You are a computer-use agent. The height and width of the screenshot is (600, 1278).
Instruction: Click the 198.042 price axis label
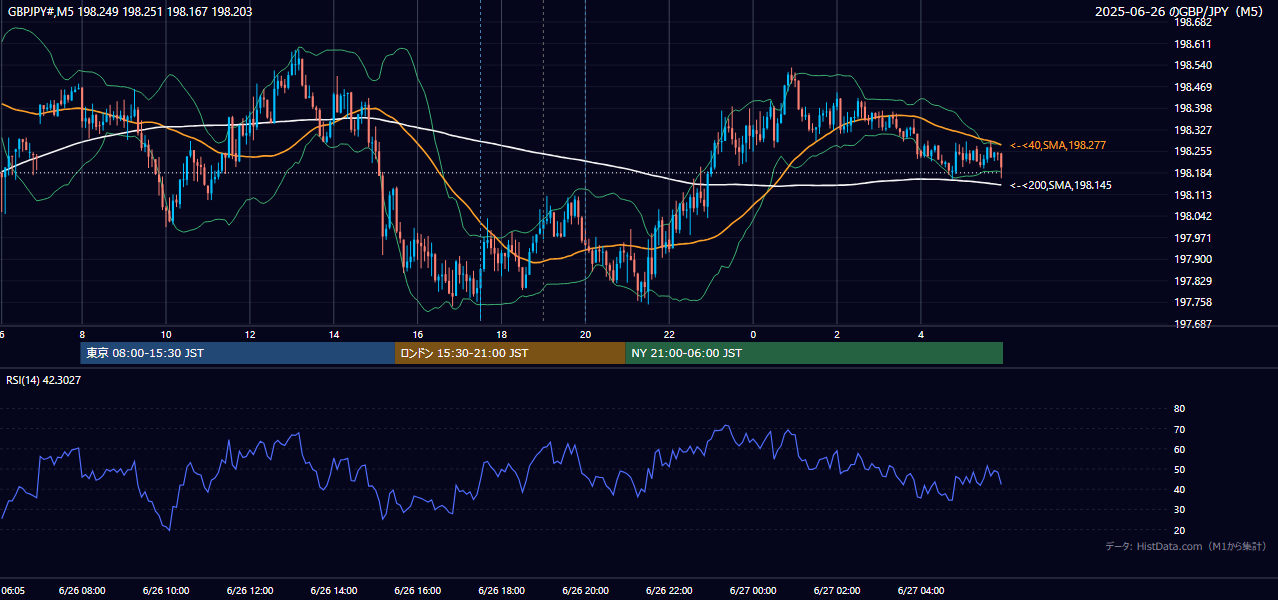pos(1194,216)
